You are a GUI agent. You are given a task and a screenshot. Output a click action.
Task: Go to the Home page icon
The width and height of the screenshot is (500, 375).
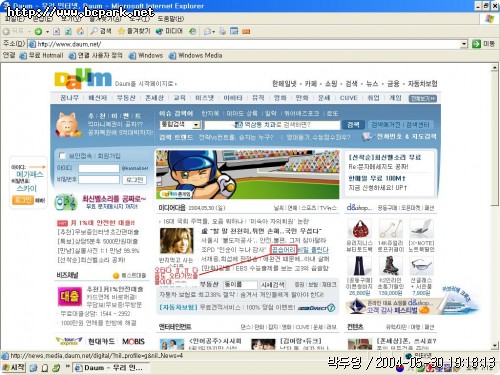point(80,31)
